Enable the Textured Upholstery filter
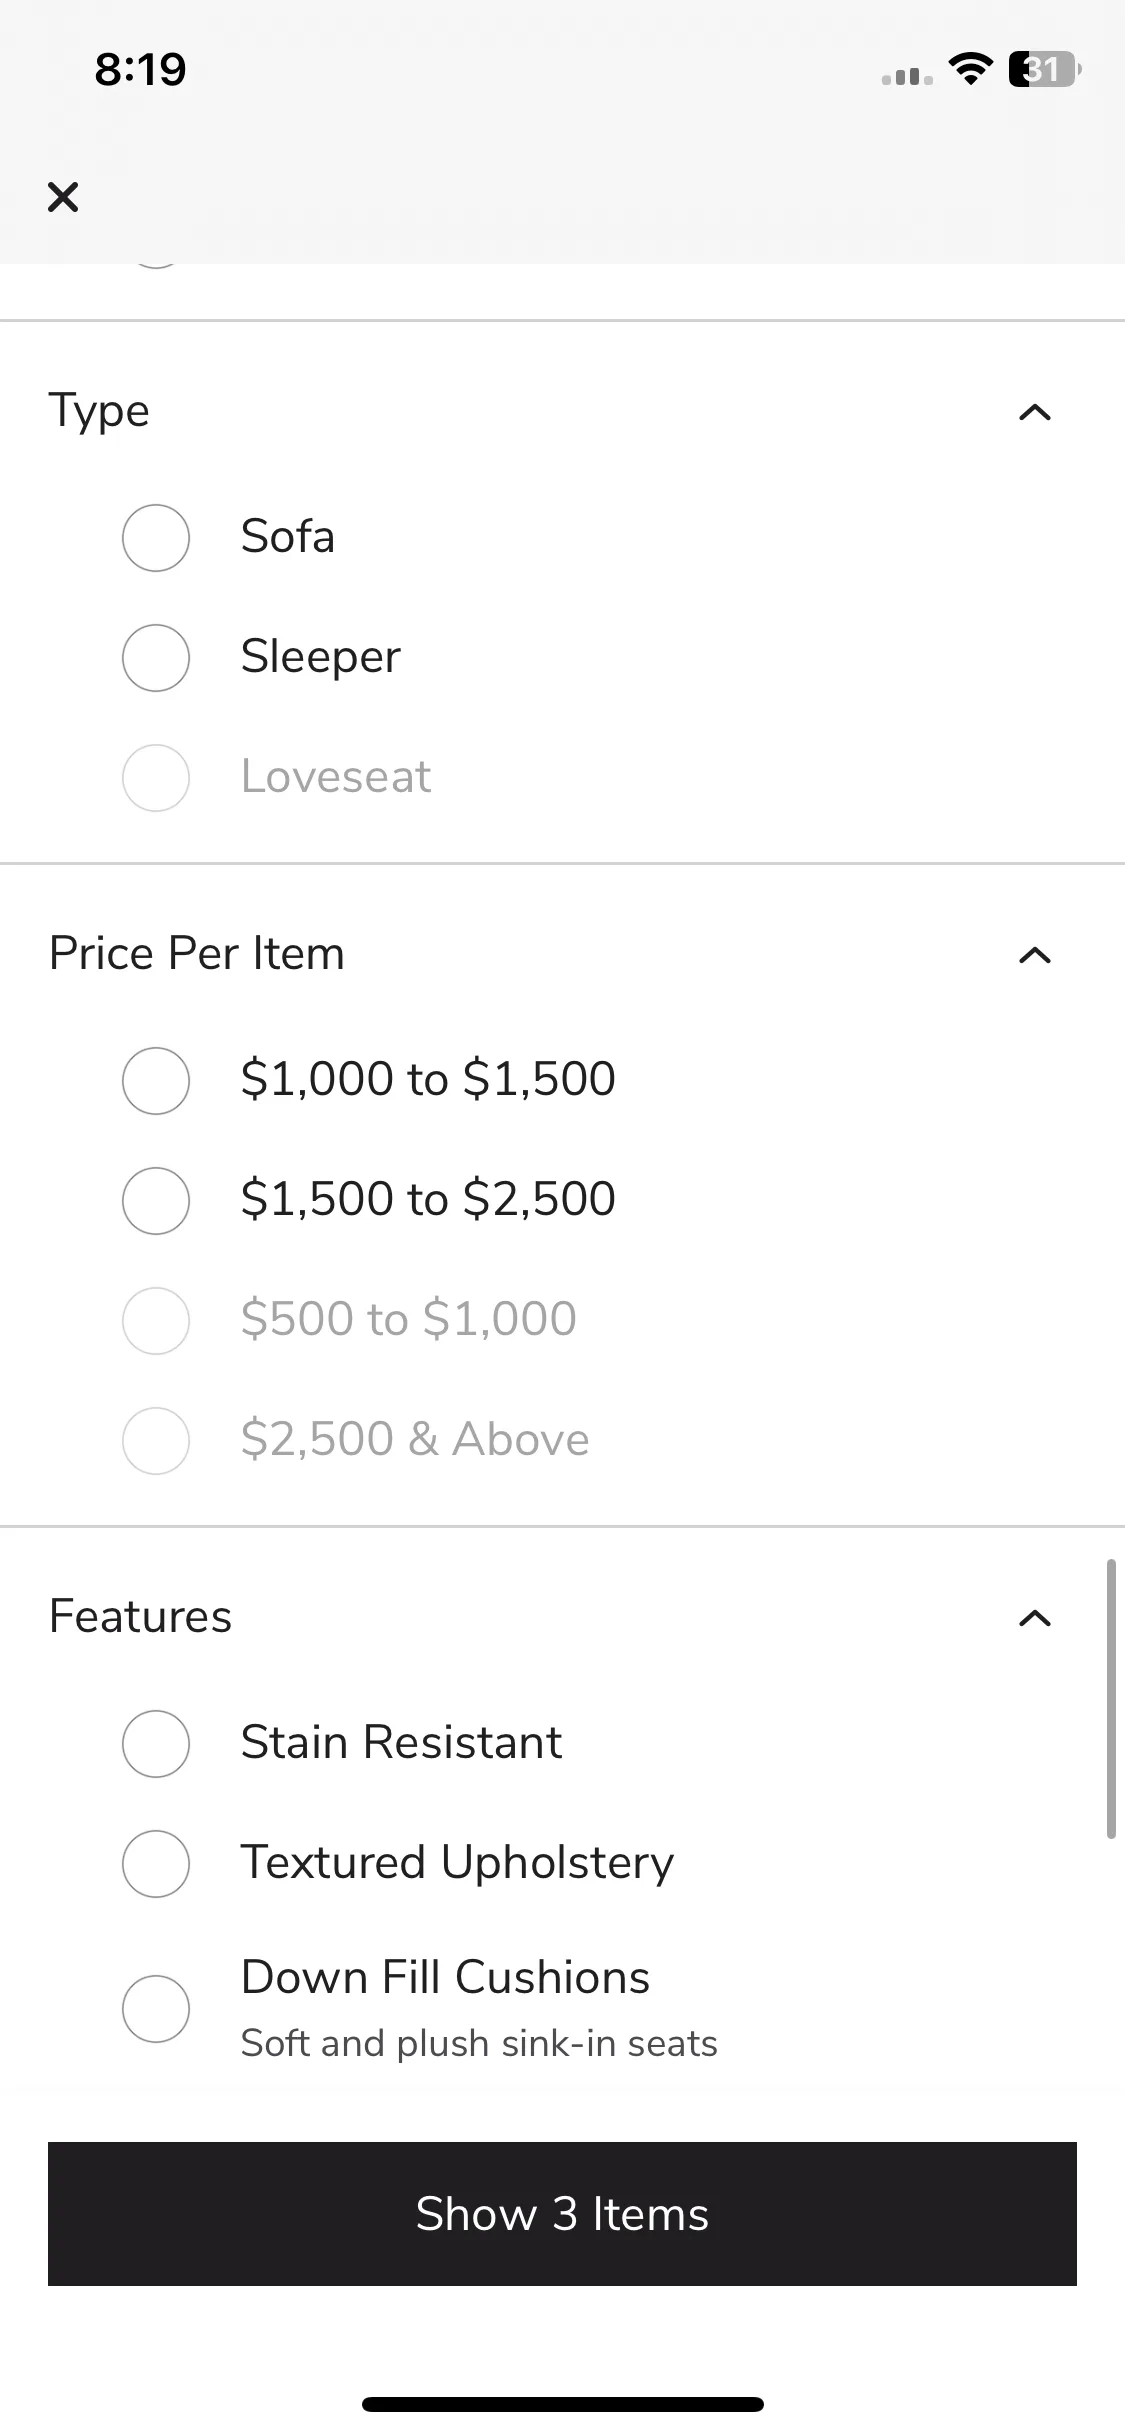This screenshot has height=2436, width=1125. (x=156, y=1864)
